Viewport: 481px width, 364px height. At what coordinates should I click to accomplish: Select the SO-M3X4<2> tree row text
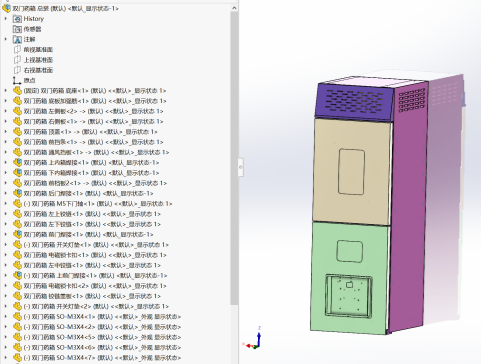coord(102,327)
